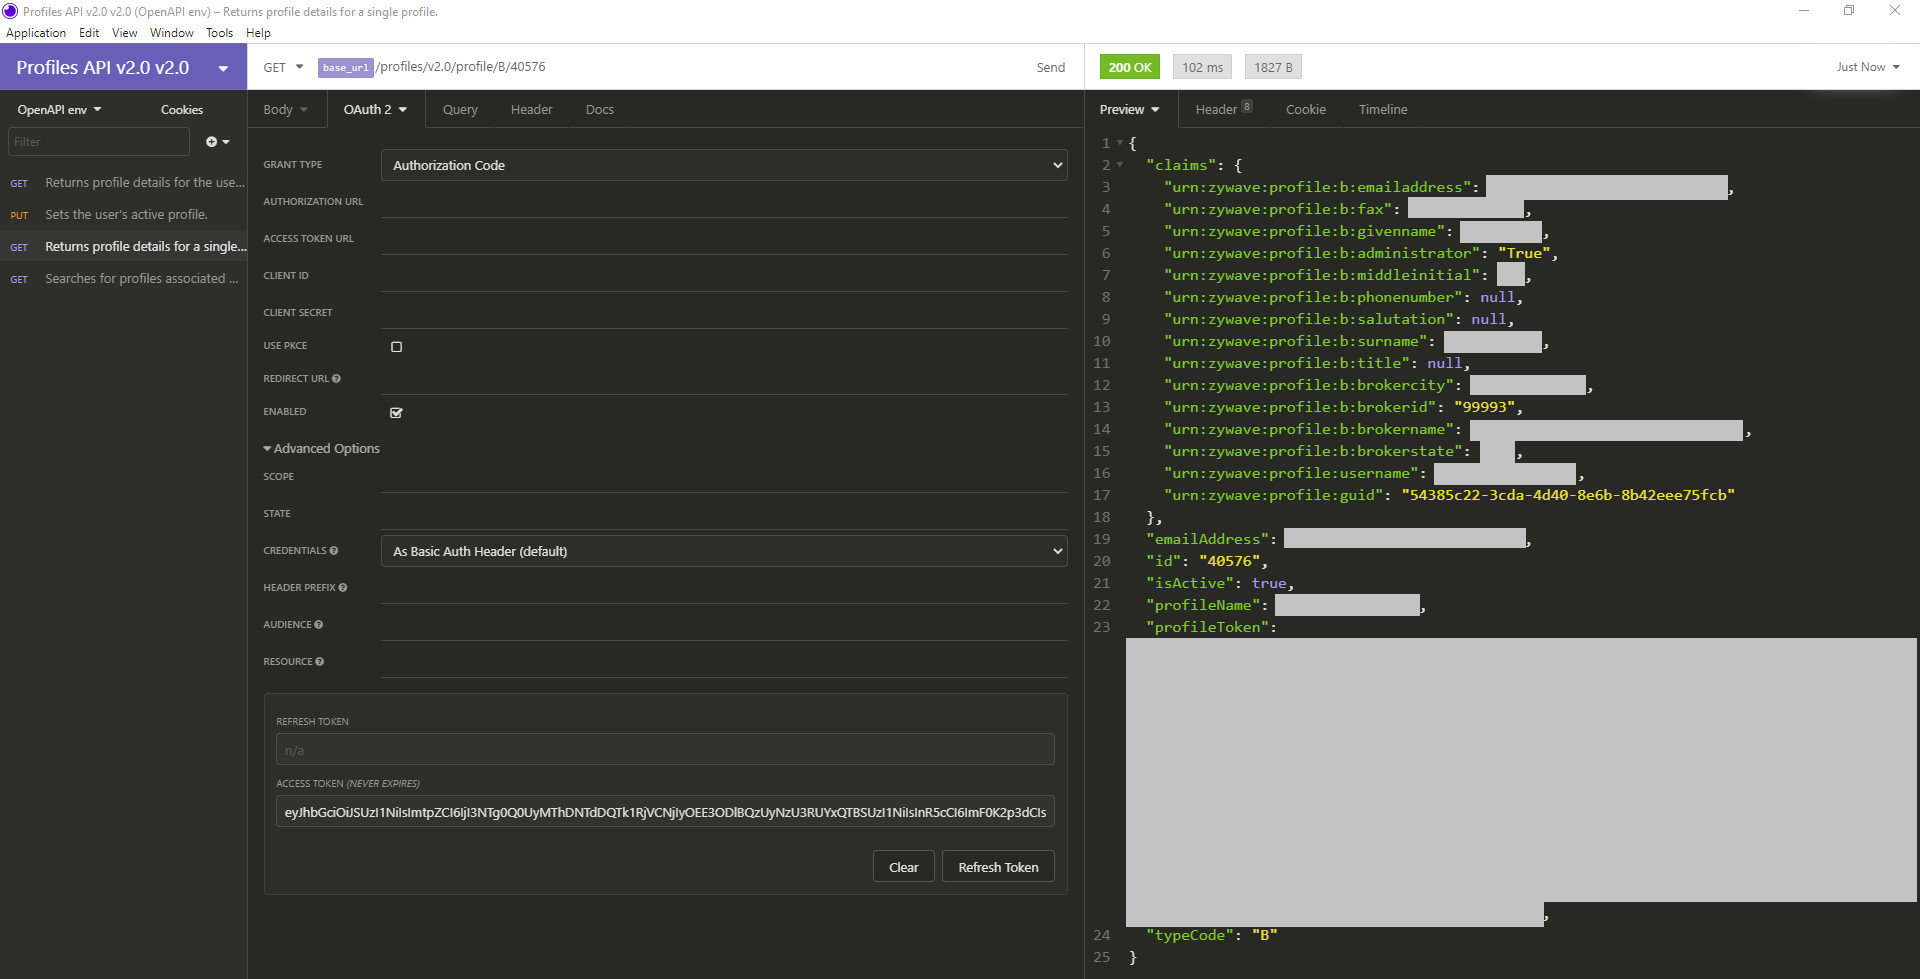
Task: Open the Tools menu
Action: click(219, 33)
